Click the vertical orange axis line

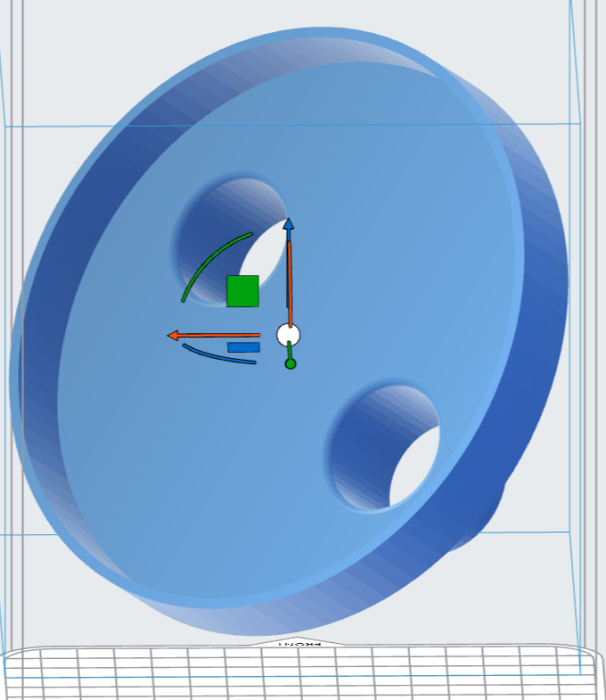290,280
